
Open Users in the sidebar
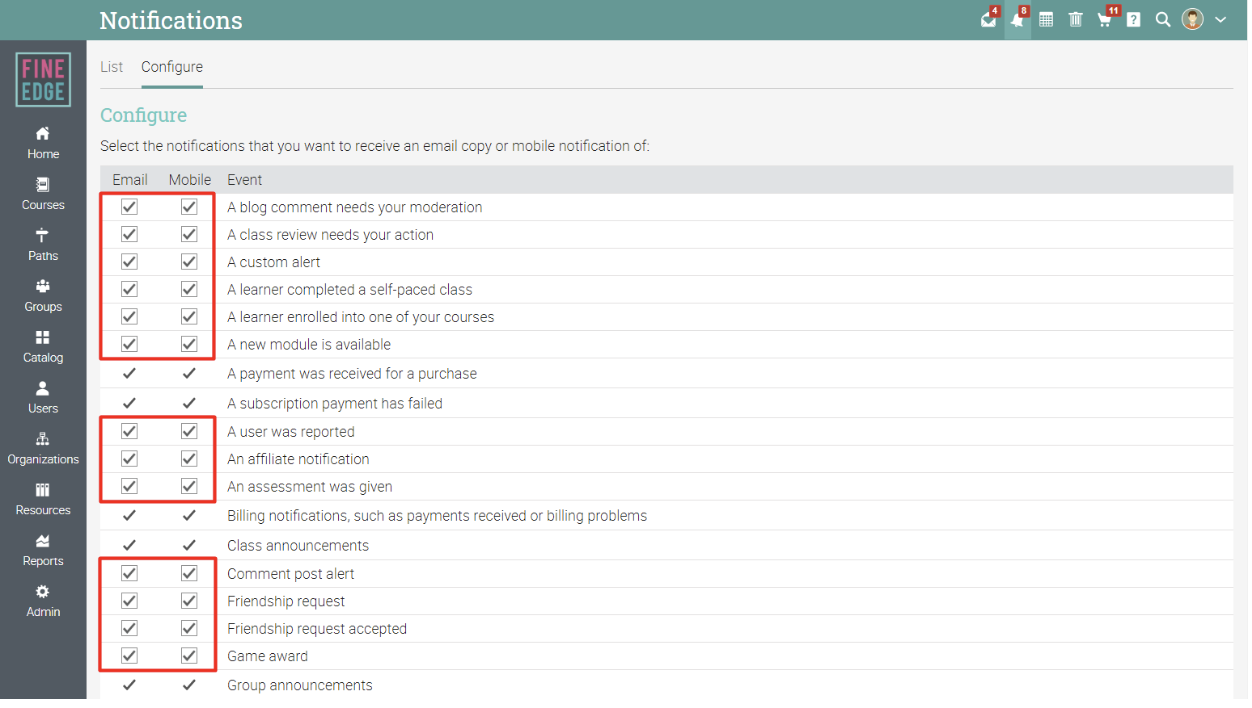(43, 398)
